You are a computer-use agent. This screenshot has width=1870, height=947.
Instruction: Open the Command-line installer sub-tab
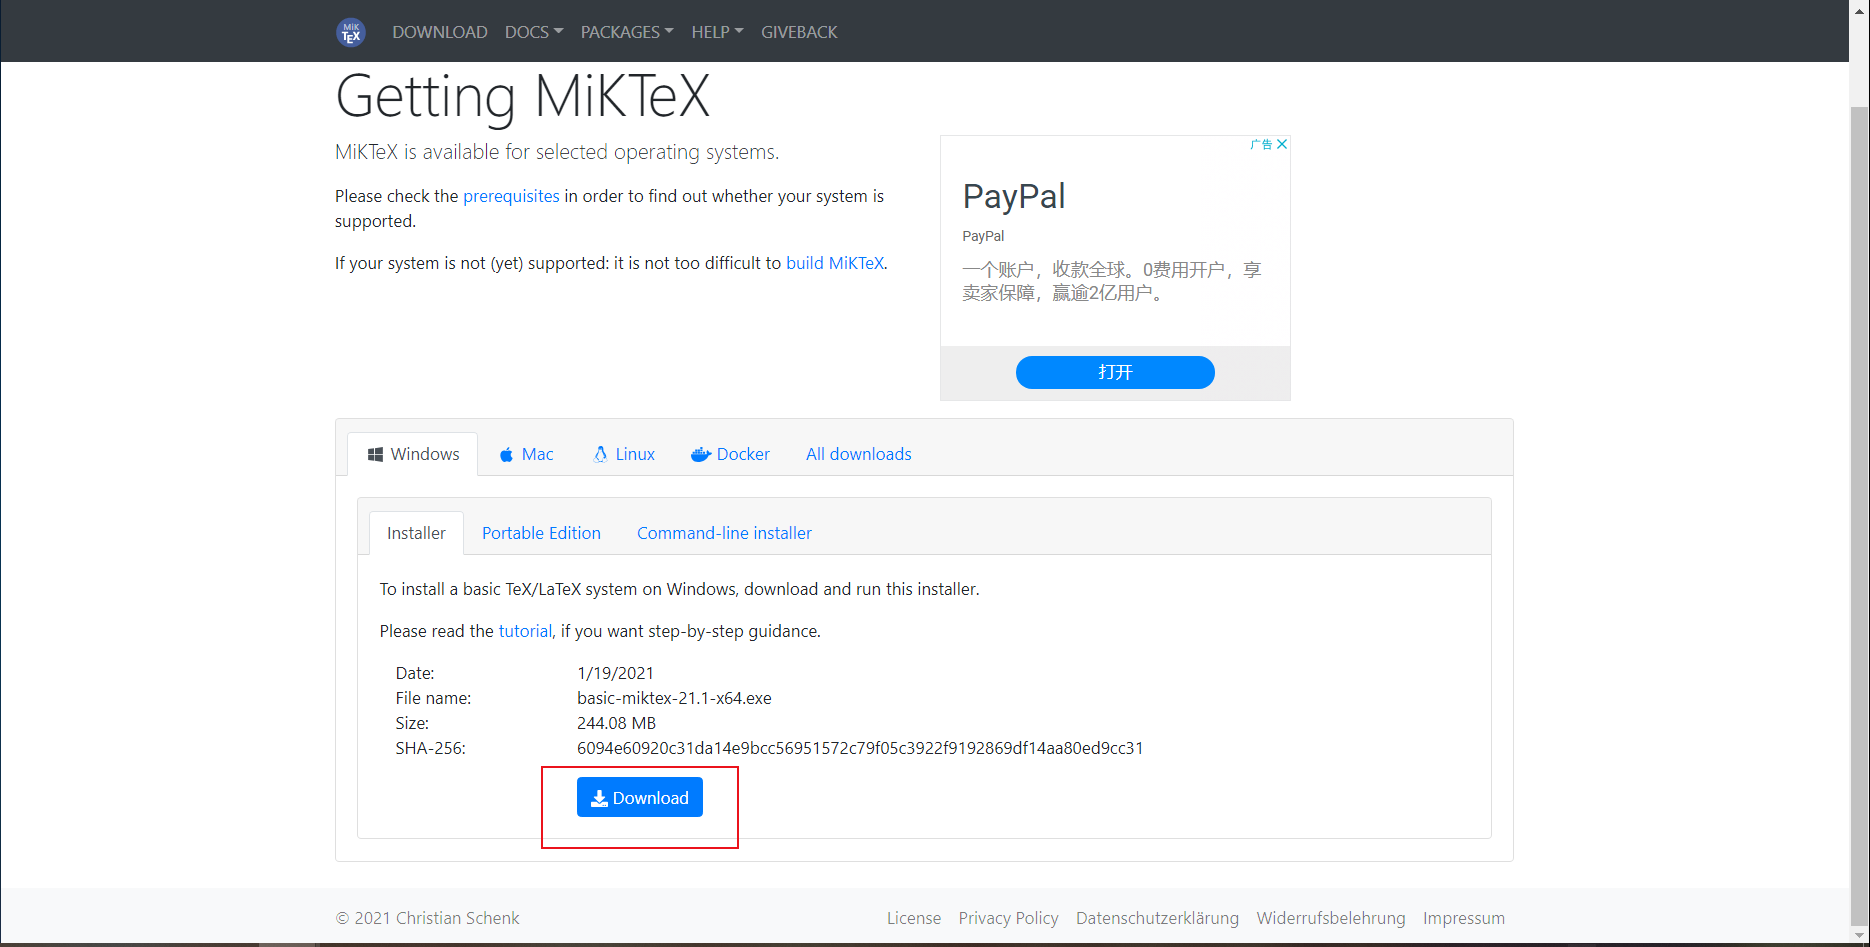(724, 533)
